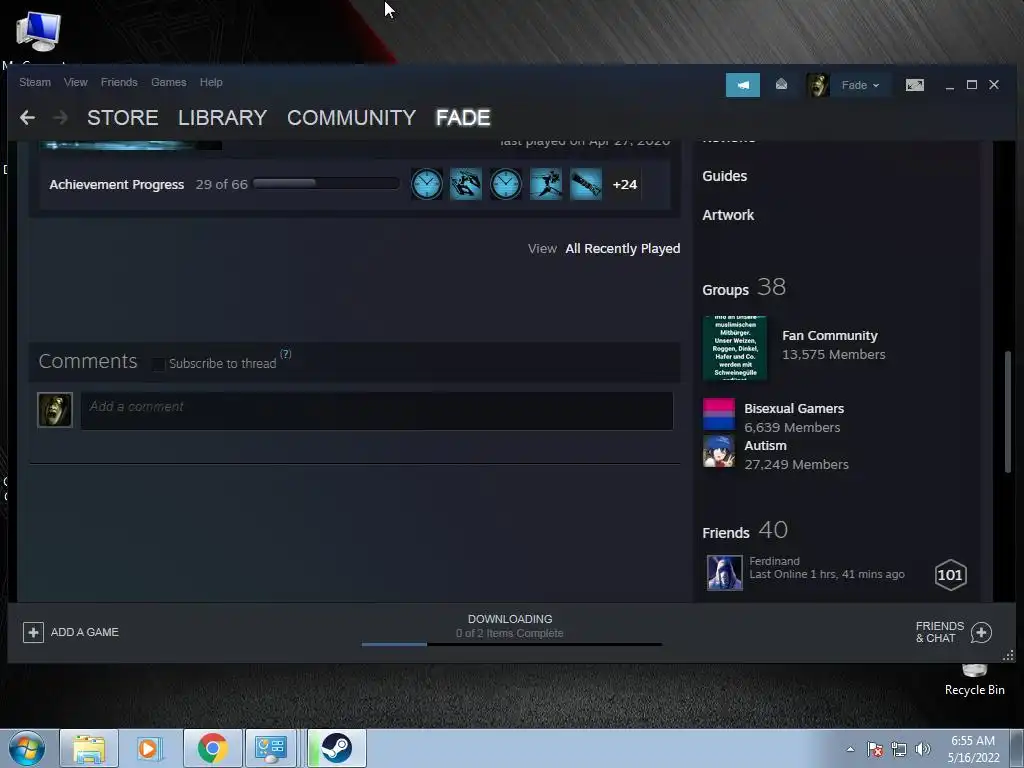This screenshot has width=1024, height=768.
Task: Click the profile avatar in title bar
Action: point(818,85)
